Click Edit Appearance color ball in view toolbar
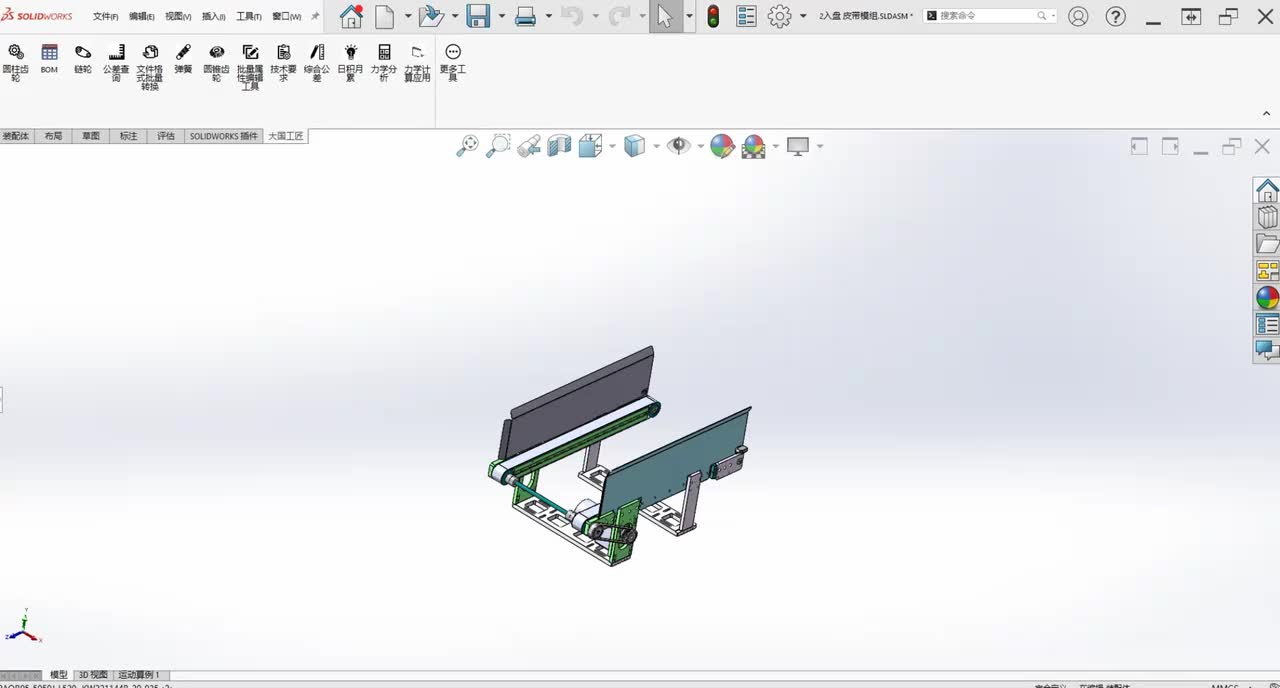Image resolution: width=1280 pixels, height=688 pixels. (x=722, y=146)
